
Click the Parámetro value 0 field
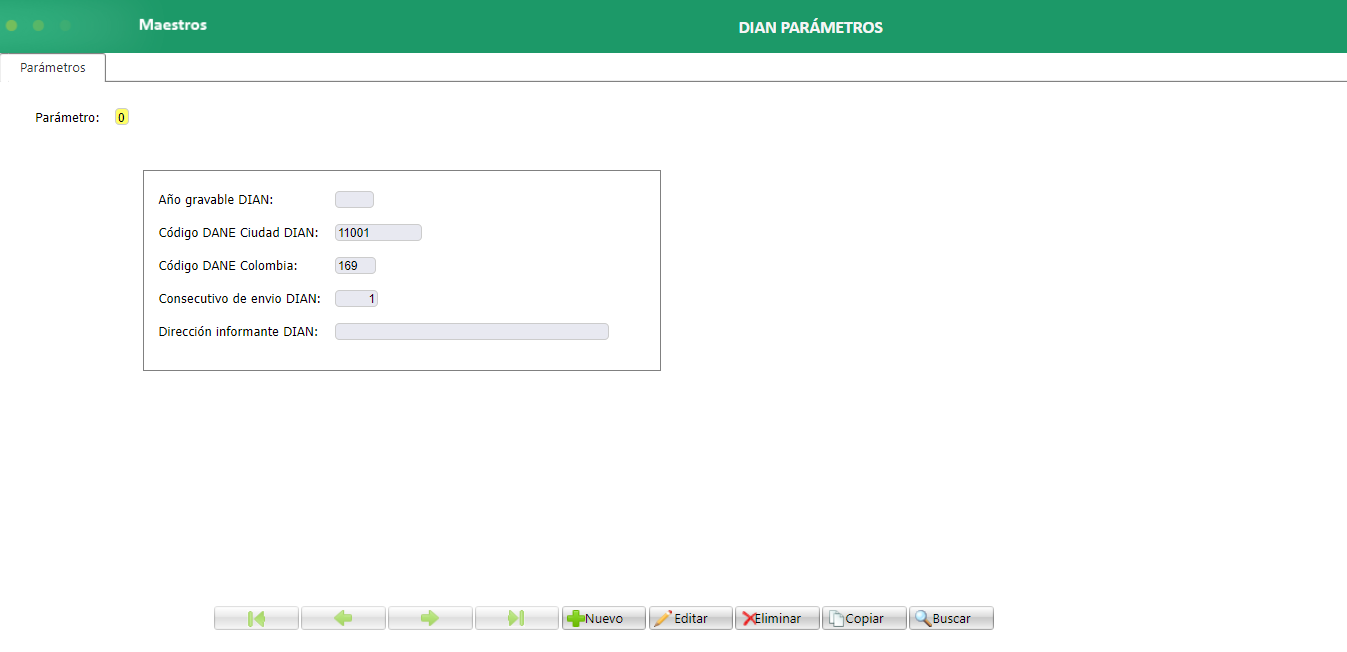(x=122, y=117)
